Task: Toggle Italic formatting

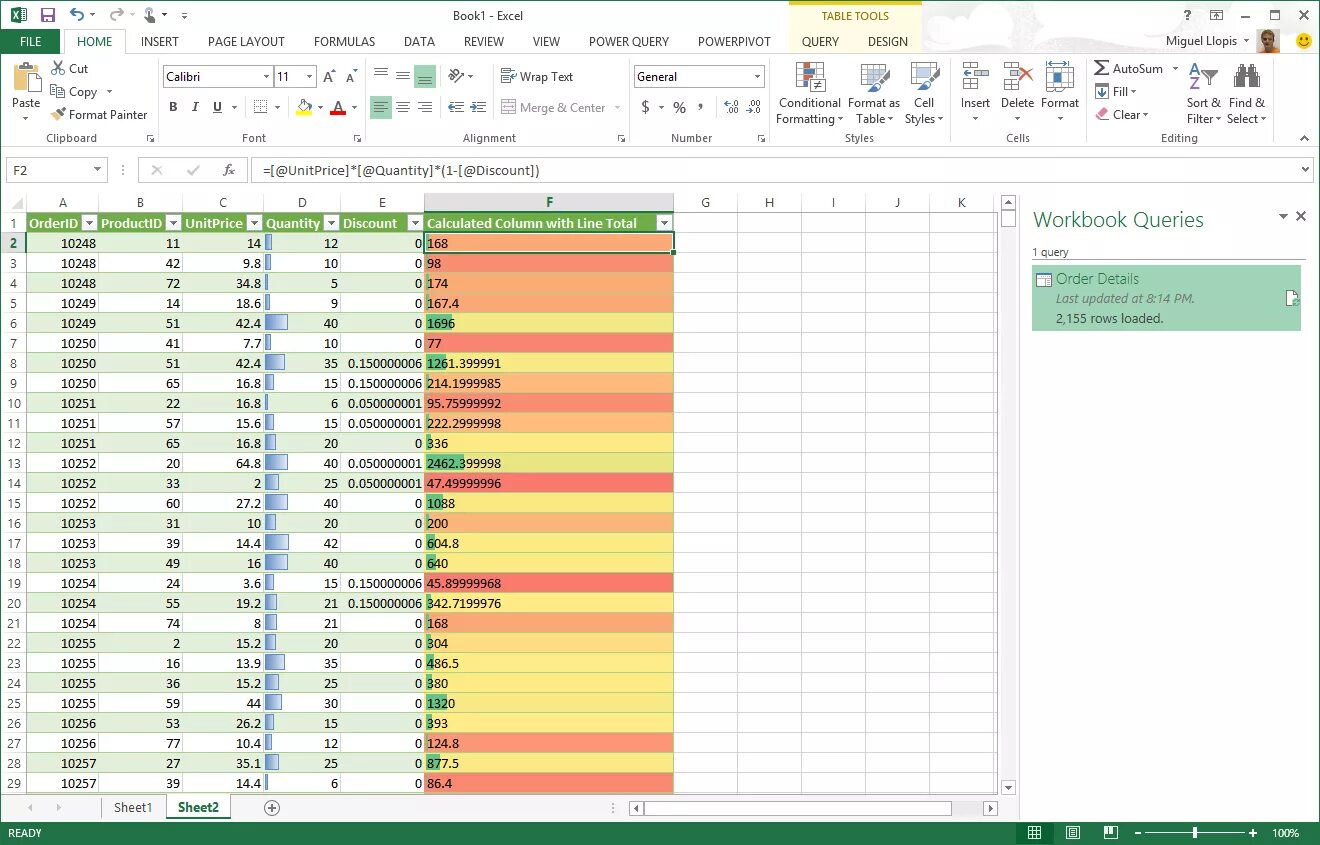Action: tap(195, 107)
